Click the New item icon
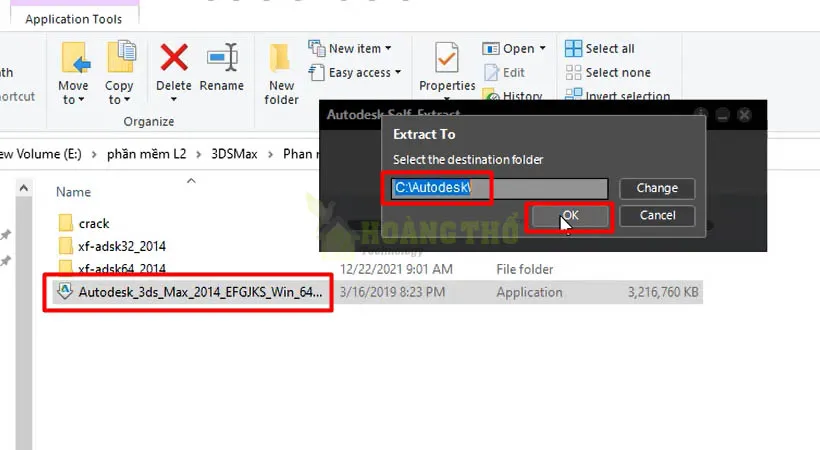820x450 pixels. [316, 48]
